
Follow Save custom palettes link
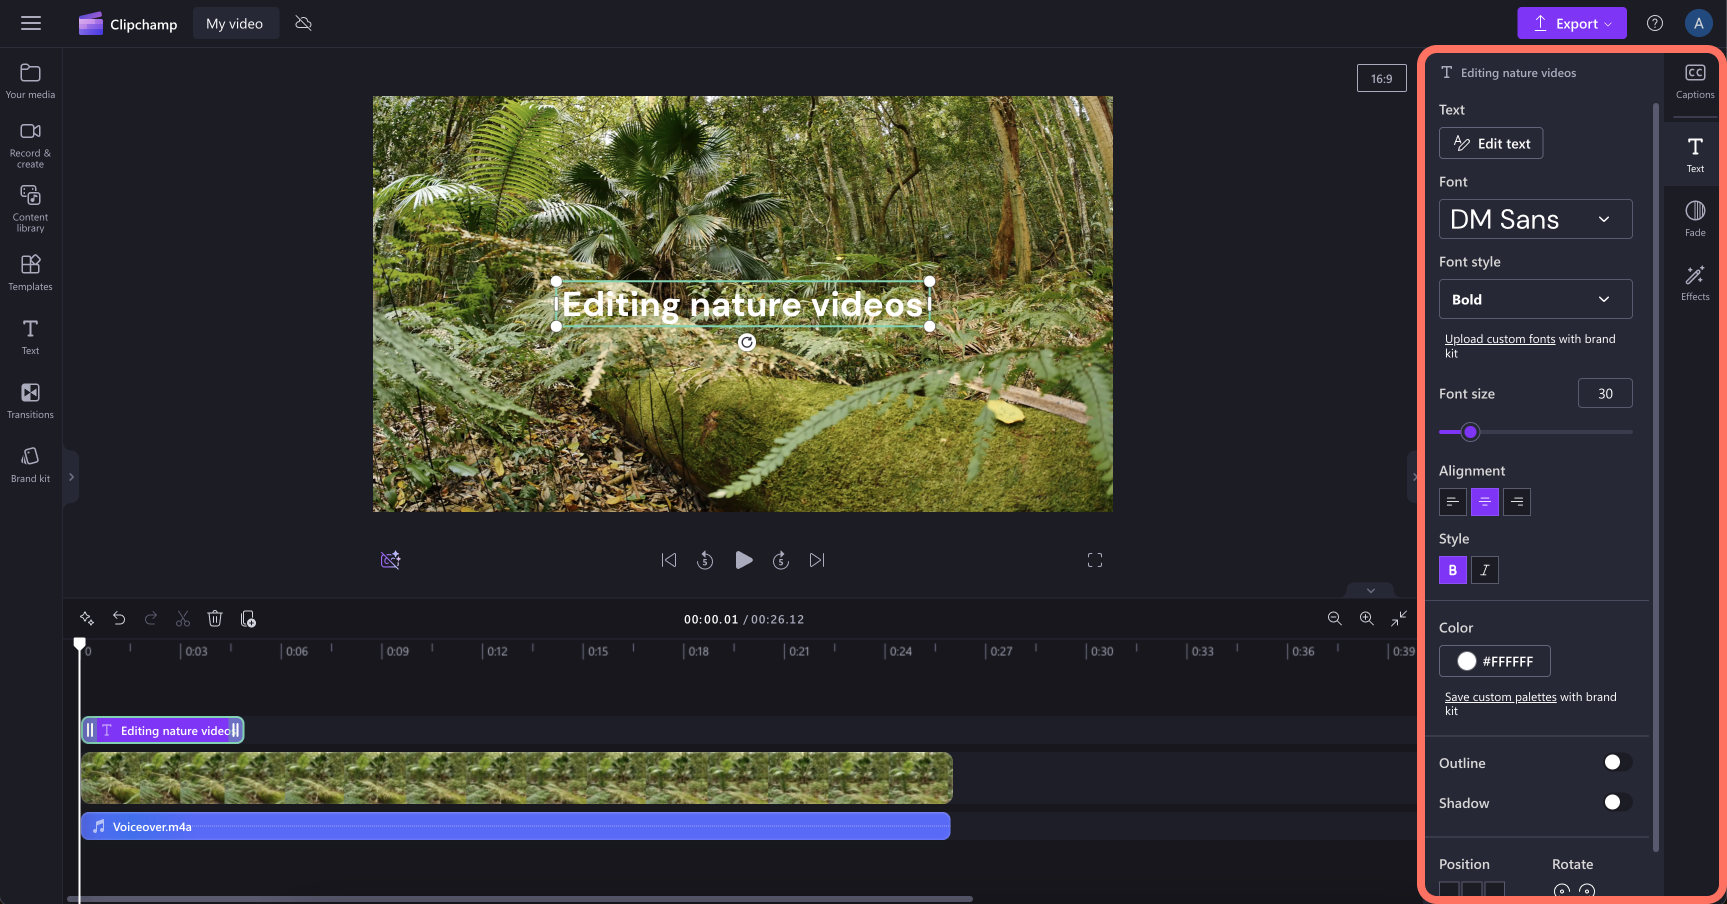(x=1501, y=697)
